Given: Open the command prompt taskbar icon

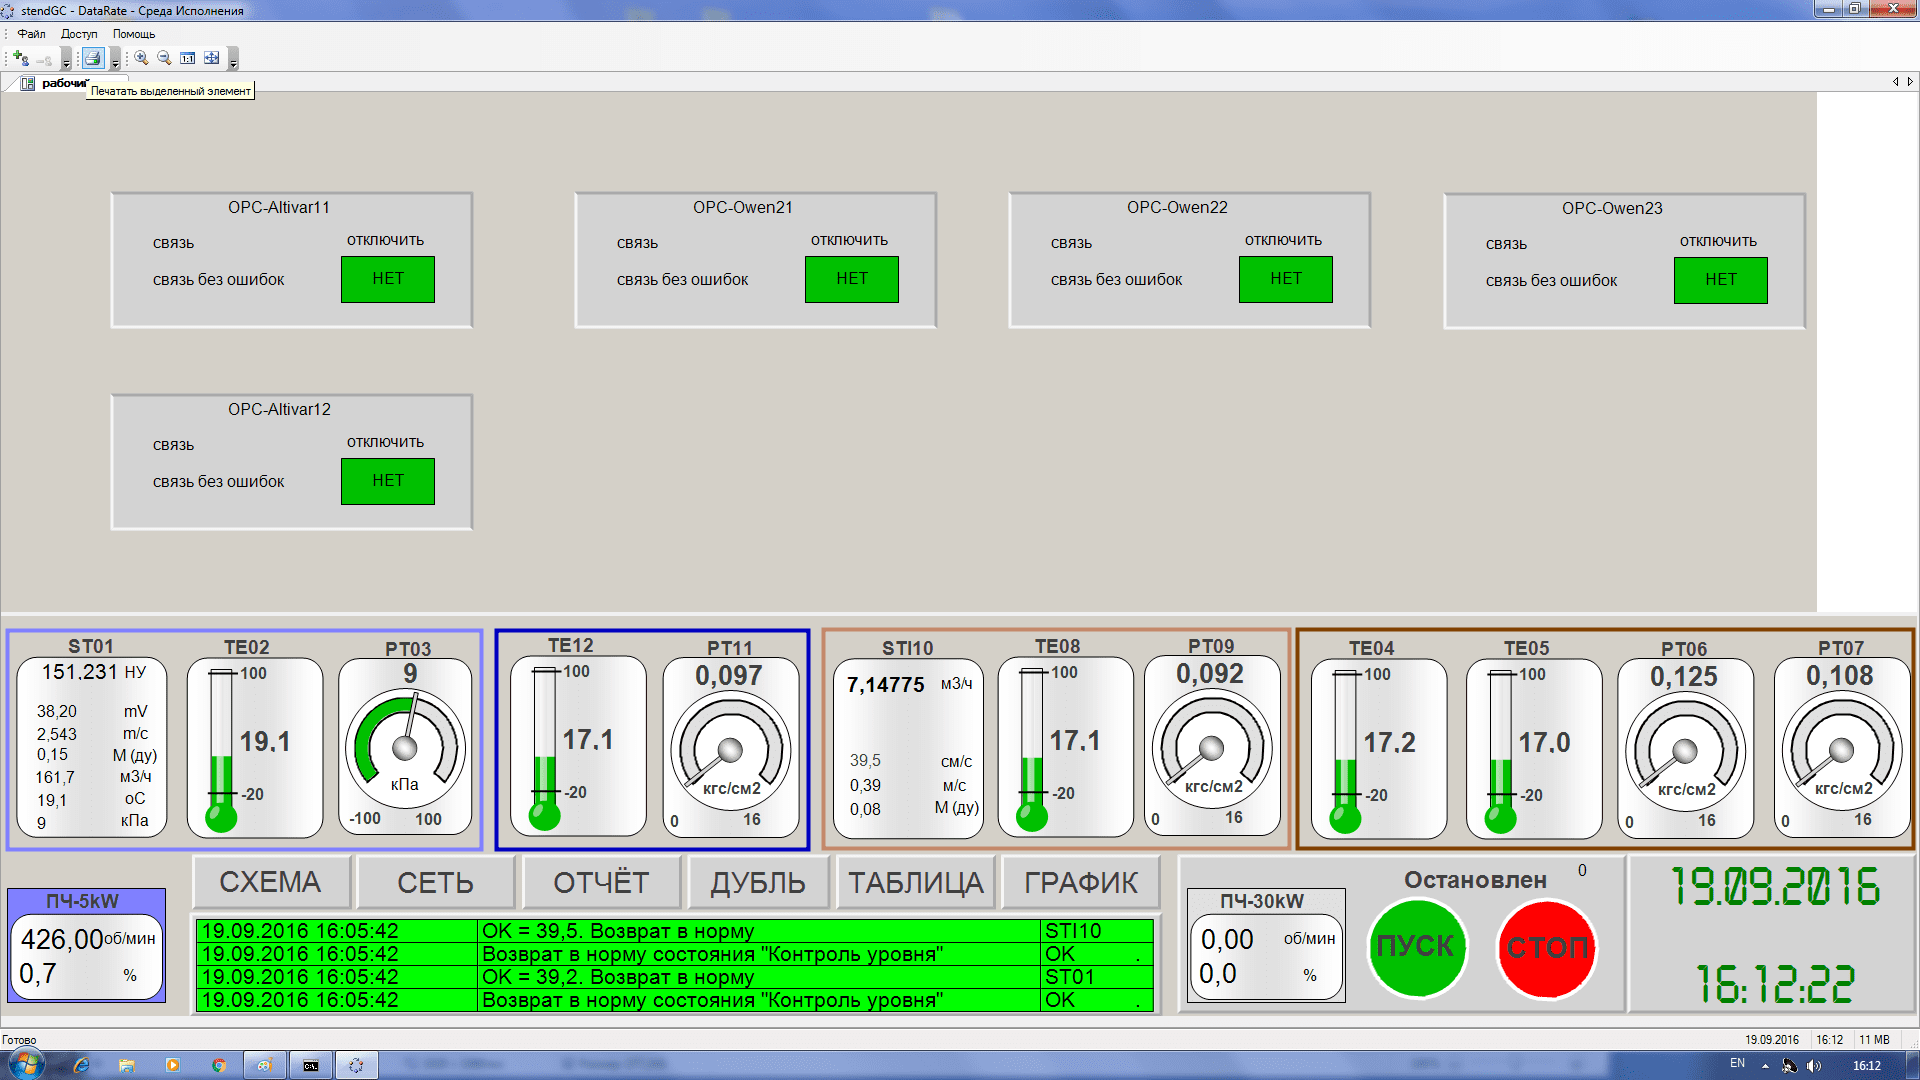Looking at the screenshot, I should 311,1065.
